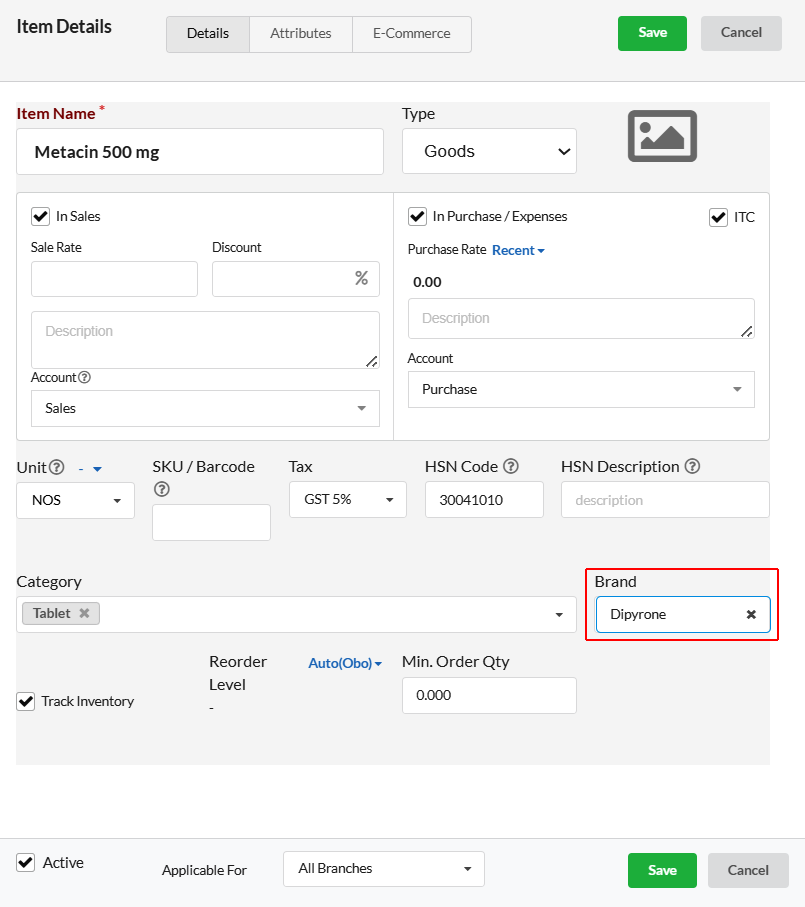Open the All Branches dropdown

click(384, 869)
